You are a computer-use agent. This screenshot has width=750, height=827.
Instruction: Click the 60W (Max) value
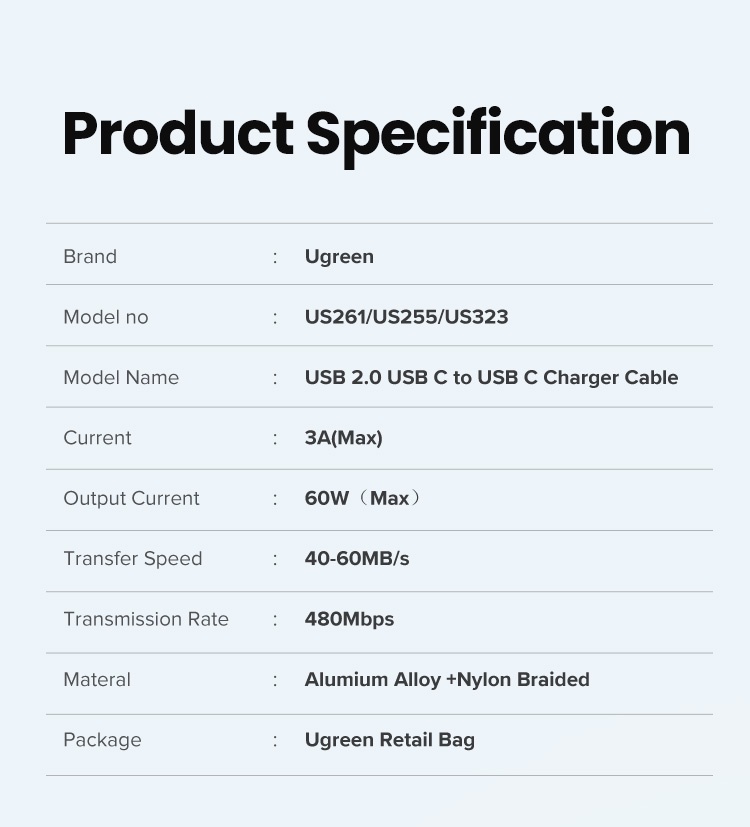tap(363, 499)
